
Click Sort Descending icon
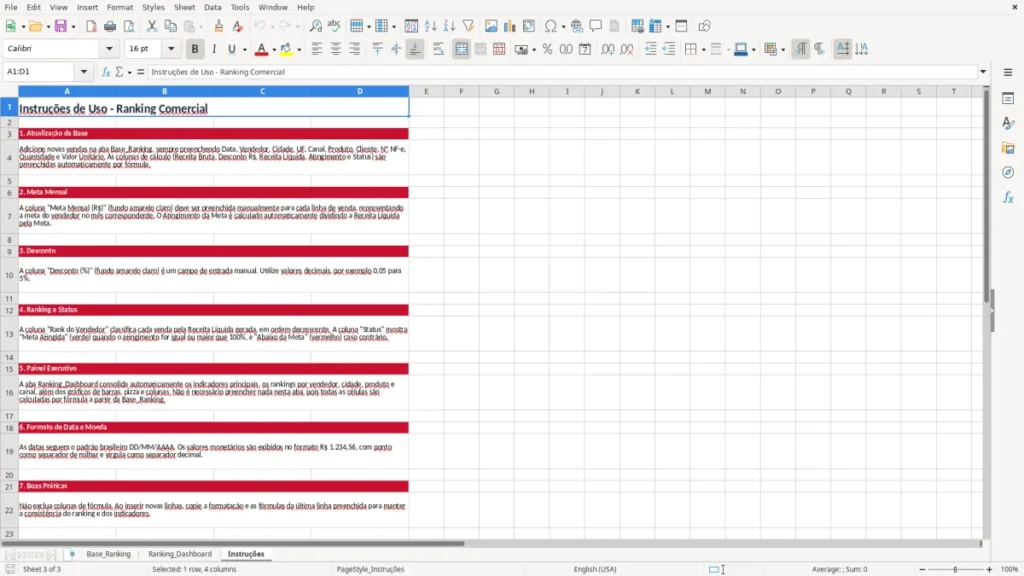click(449, 26)
